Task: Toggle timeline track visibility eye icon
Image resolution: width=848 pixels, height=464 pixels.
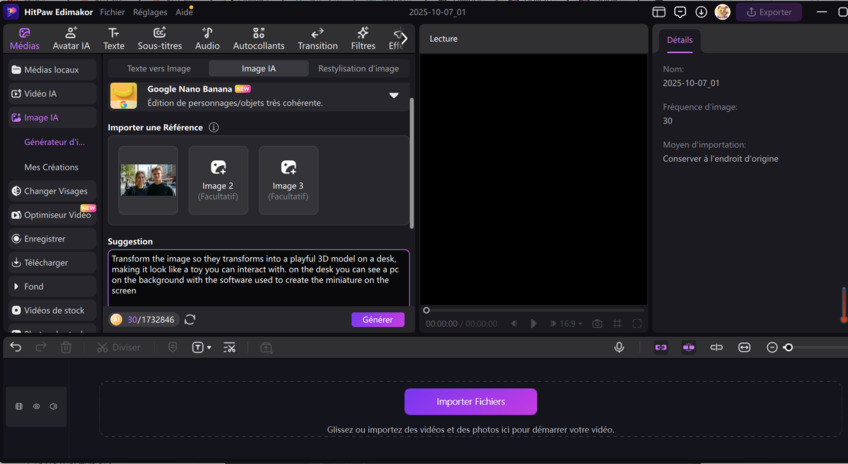Action: (36, 407)
